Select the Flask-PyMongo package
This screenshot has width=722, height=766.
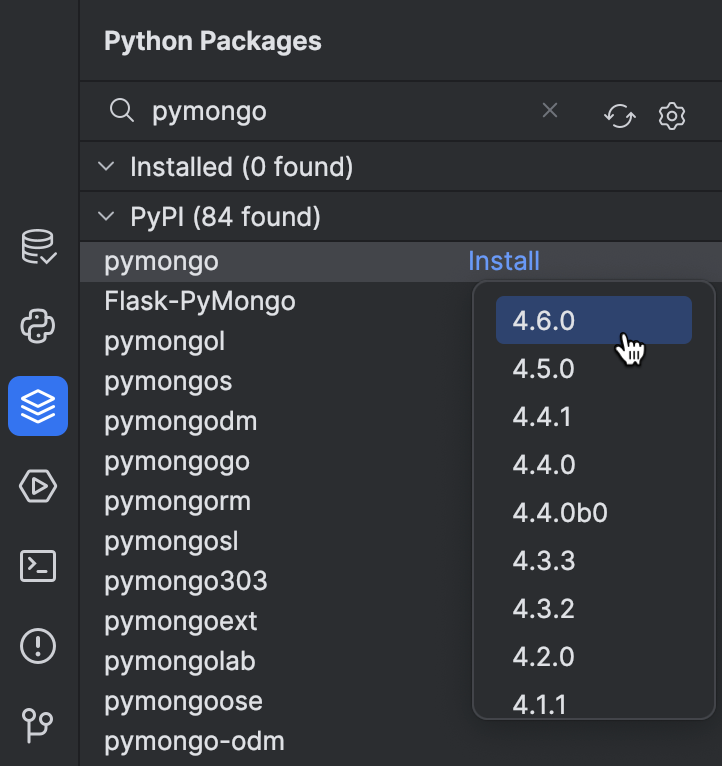coord(200,301)
